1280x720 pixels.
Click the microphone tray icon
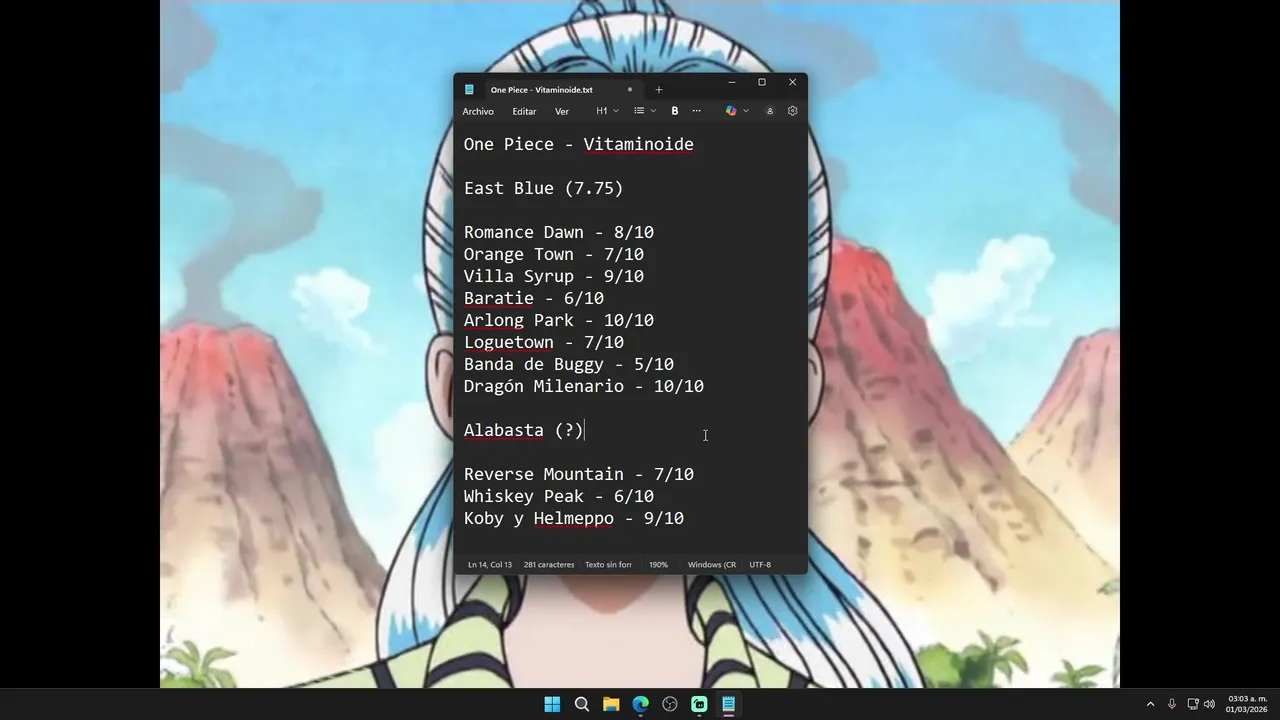point(1172,704)
